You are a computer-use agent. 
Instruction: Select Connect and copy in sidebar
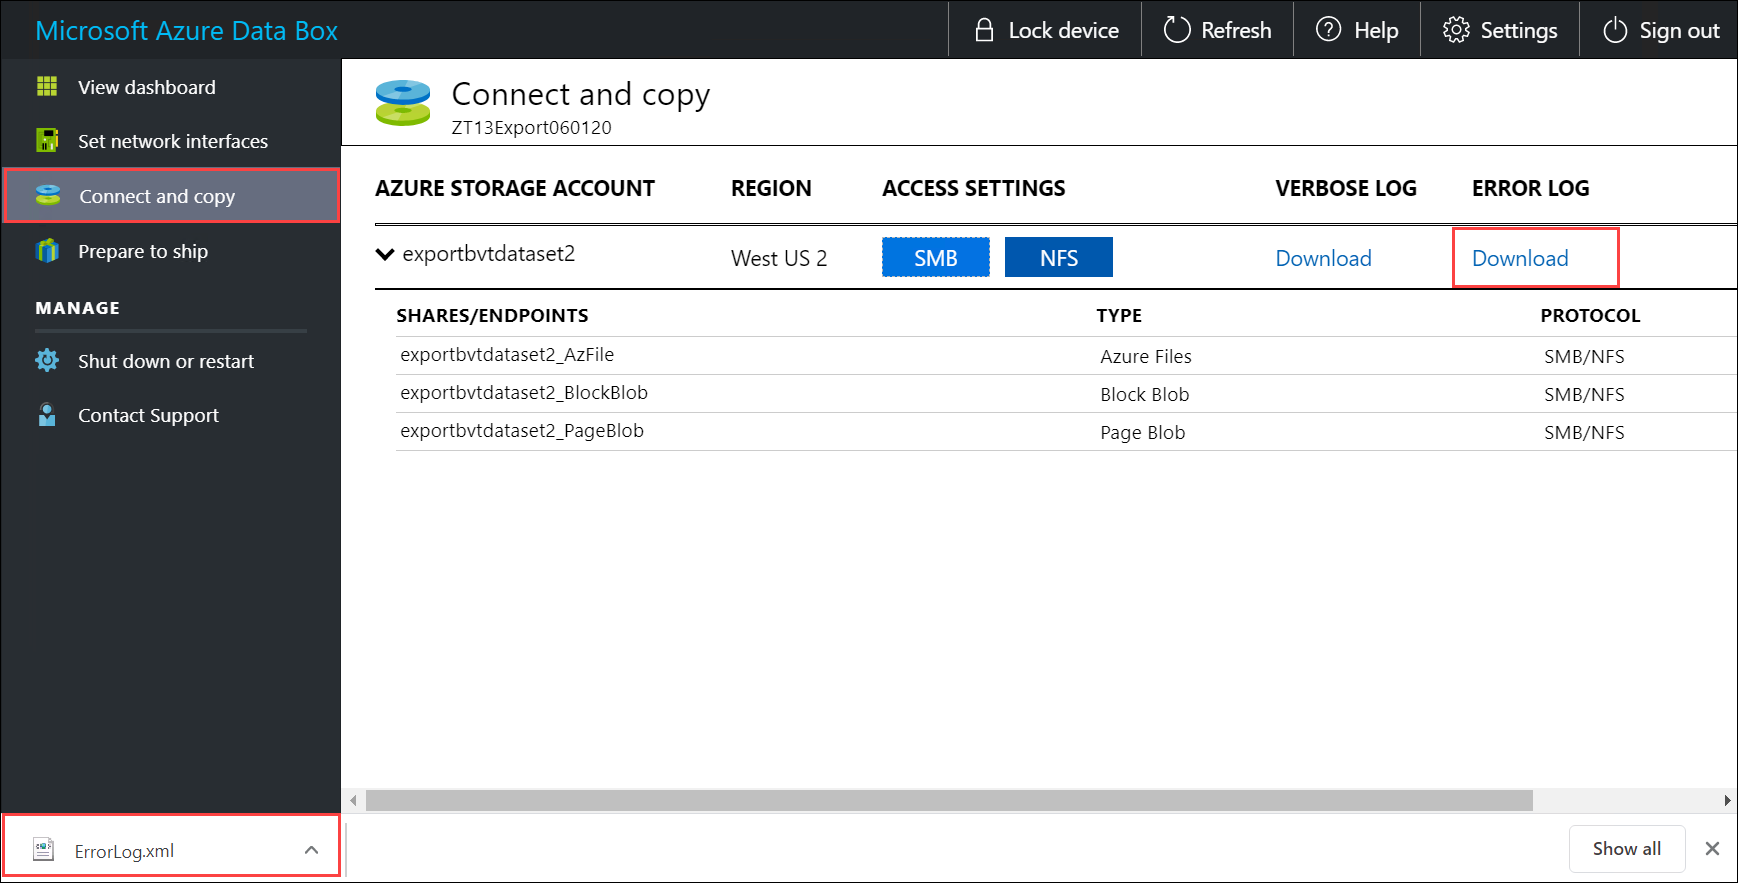coord(157,196)
